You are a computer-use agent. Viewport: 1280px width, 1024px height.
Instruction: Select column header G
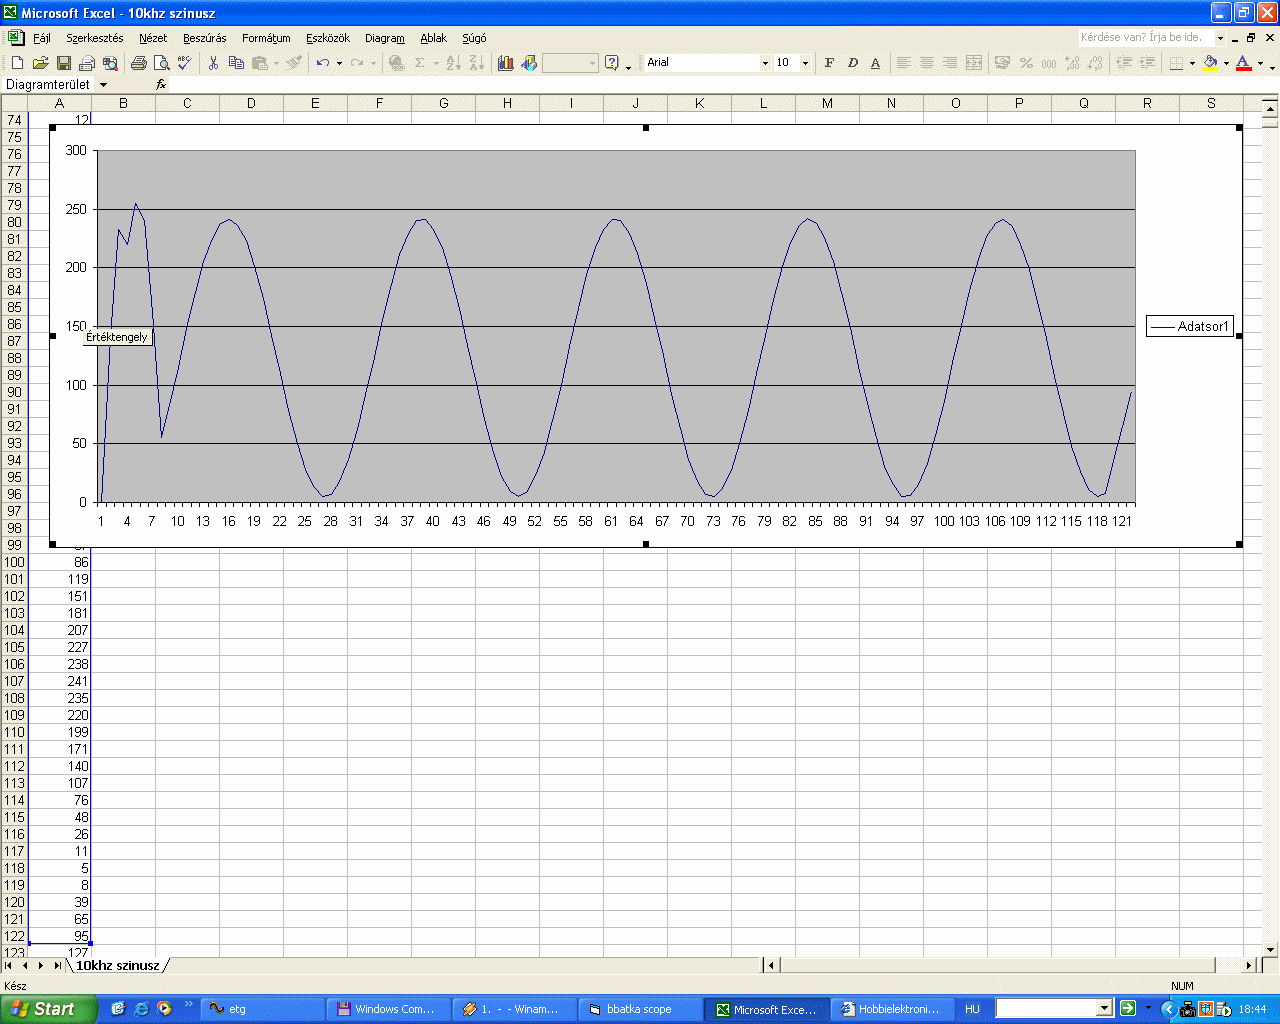[443, 103]
